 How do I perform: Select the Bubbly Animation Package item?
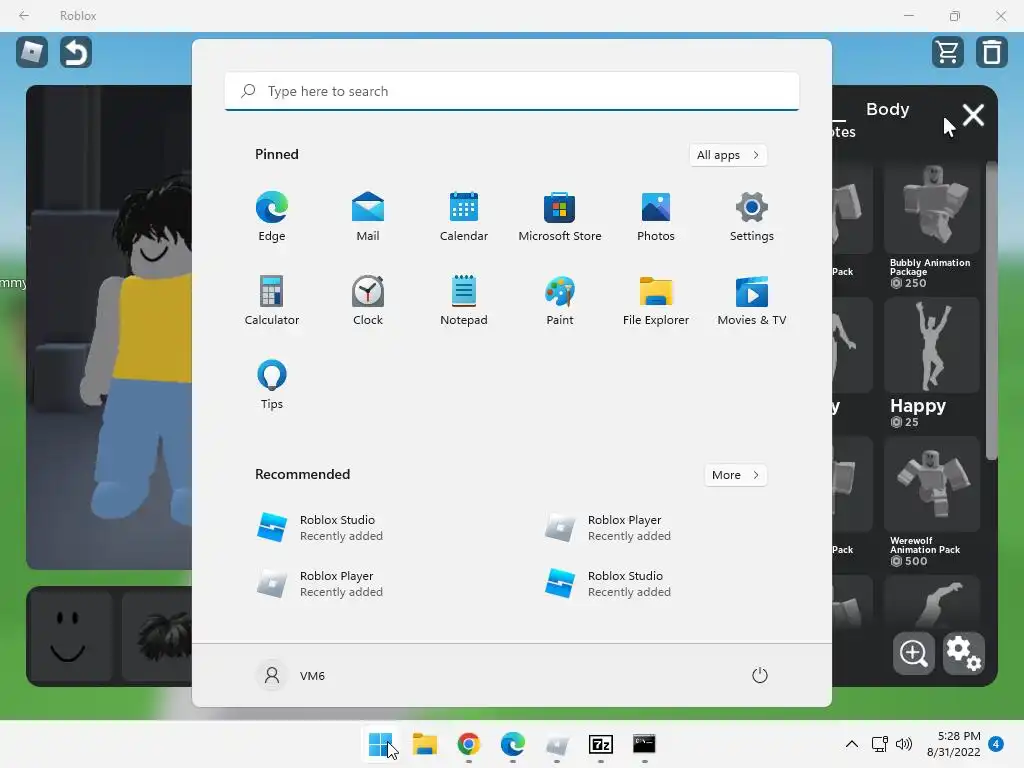pyautogui.click(x=932, y=226)
